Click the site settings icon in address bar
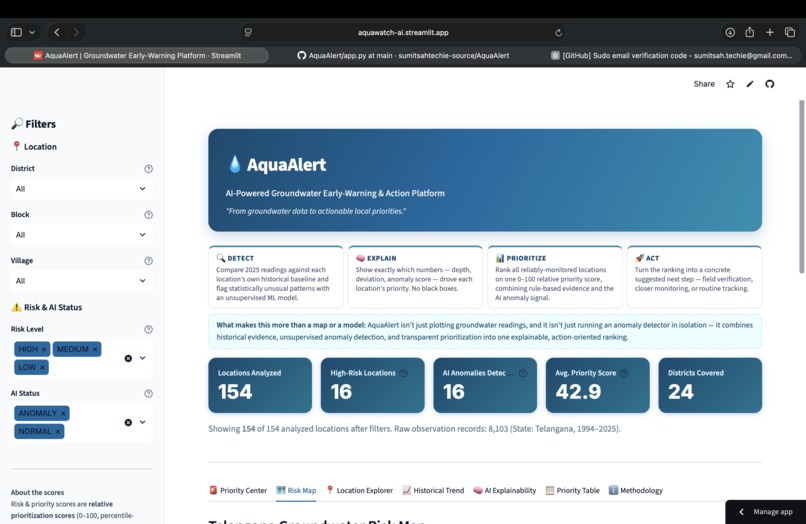 (248, 32)
